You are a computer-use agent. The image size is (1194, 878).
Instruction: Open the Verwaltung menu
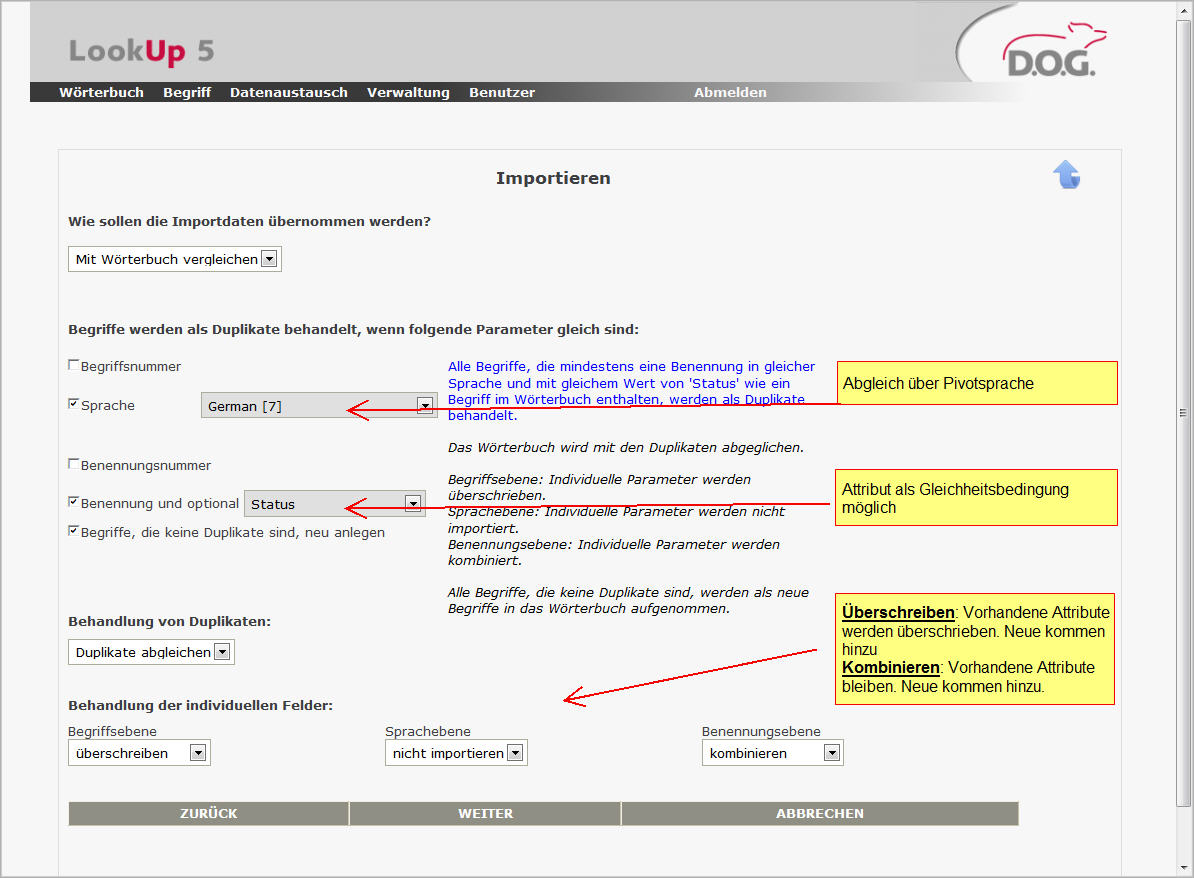point(408,92)
